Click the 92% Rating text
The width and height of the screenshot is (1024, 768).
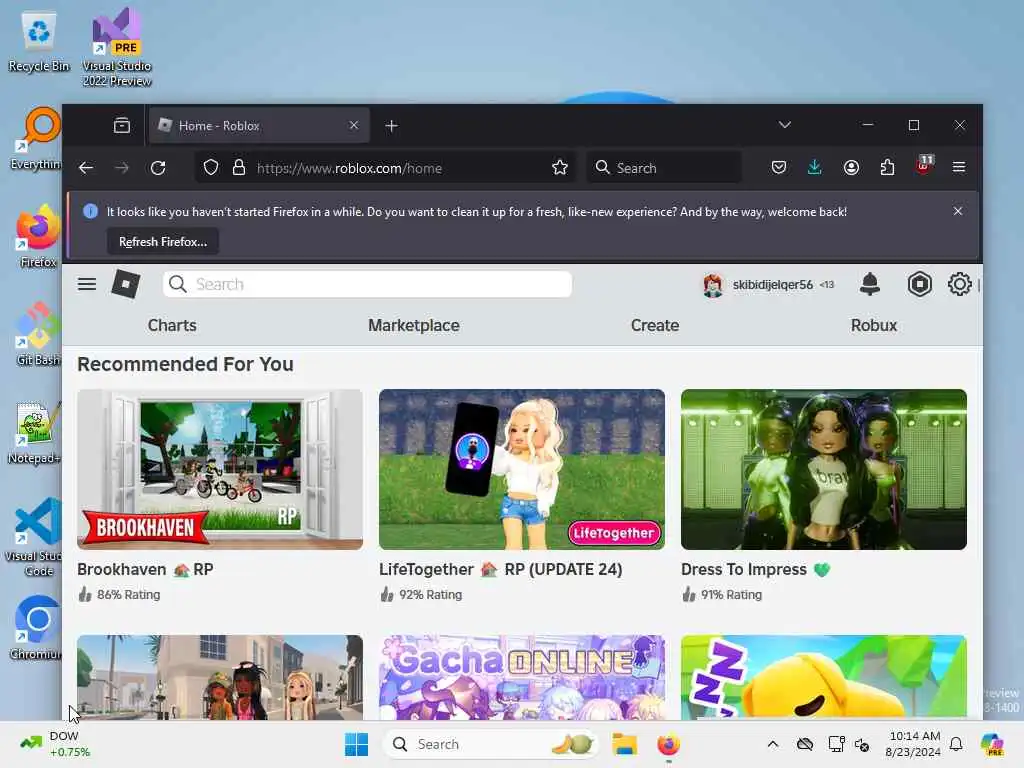tap(430, 595)
